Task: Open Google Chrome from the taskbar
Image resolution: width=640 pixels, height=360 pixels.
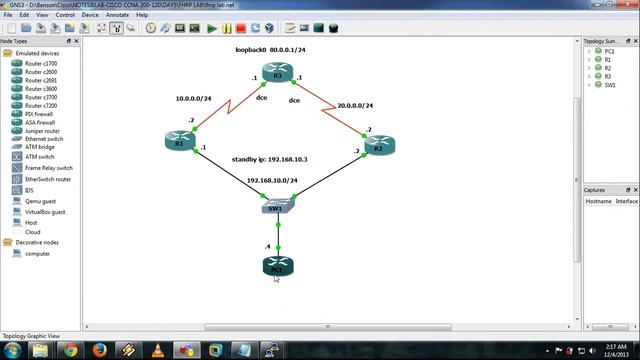Action: pos(70,350)
